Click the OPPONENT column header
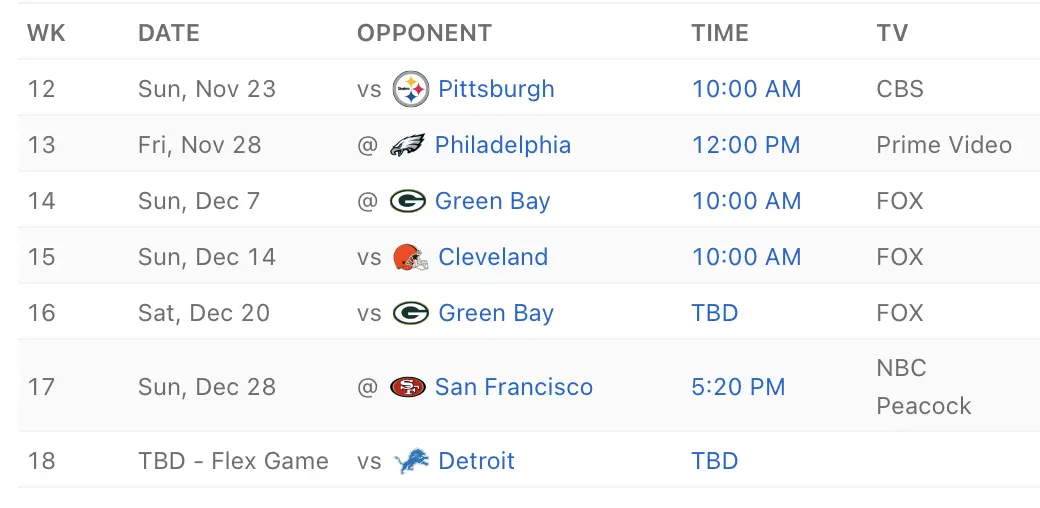Screen dimensions: 1040x508 coord(424,33)
